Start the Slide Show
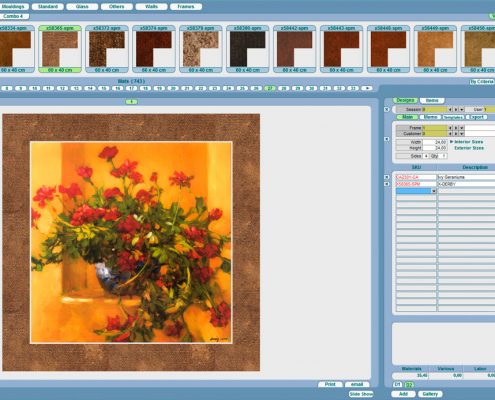The image size is (495, 400). click(x=361, y=394)
